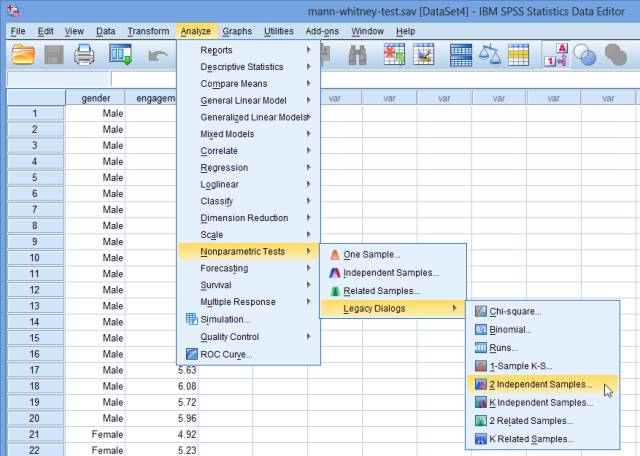The image size is (640, 456).
Task: Click the Simulation menu icon
Action: pos(191,319)
